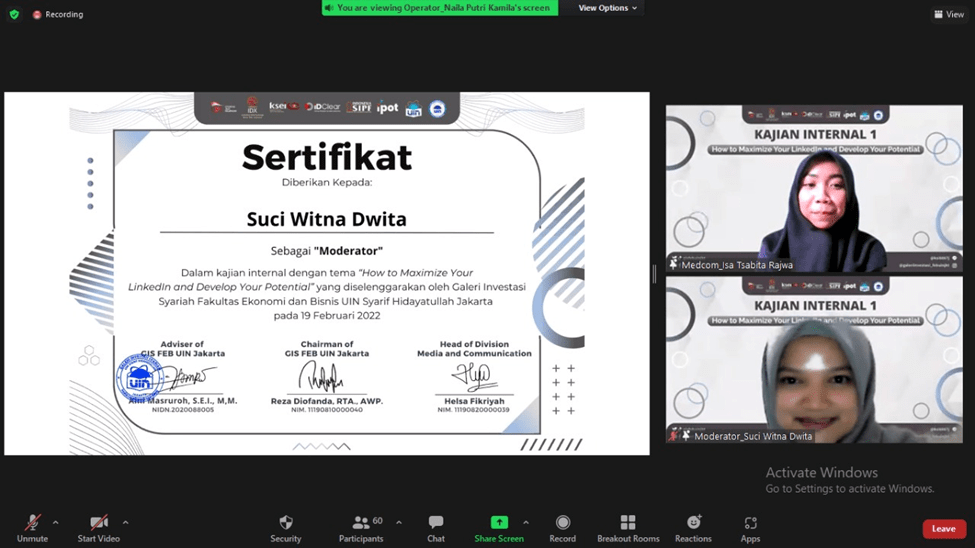
Task: Start recording with the Record button
Action: point(562,528)
